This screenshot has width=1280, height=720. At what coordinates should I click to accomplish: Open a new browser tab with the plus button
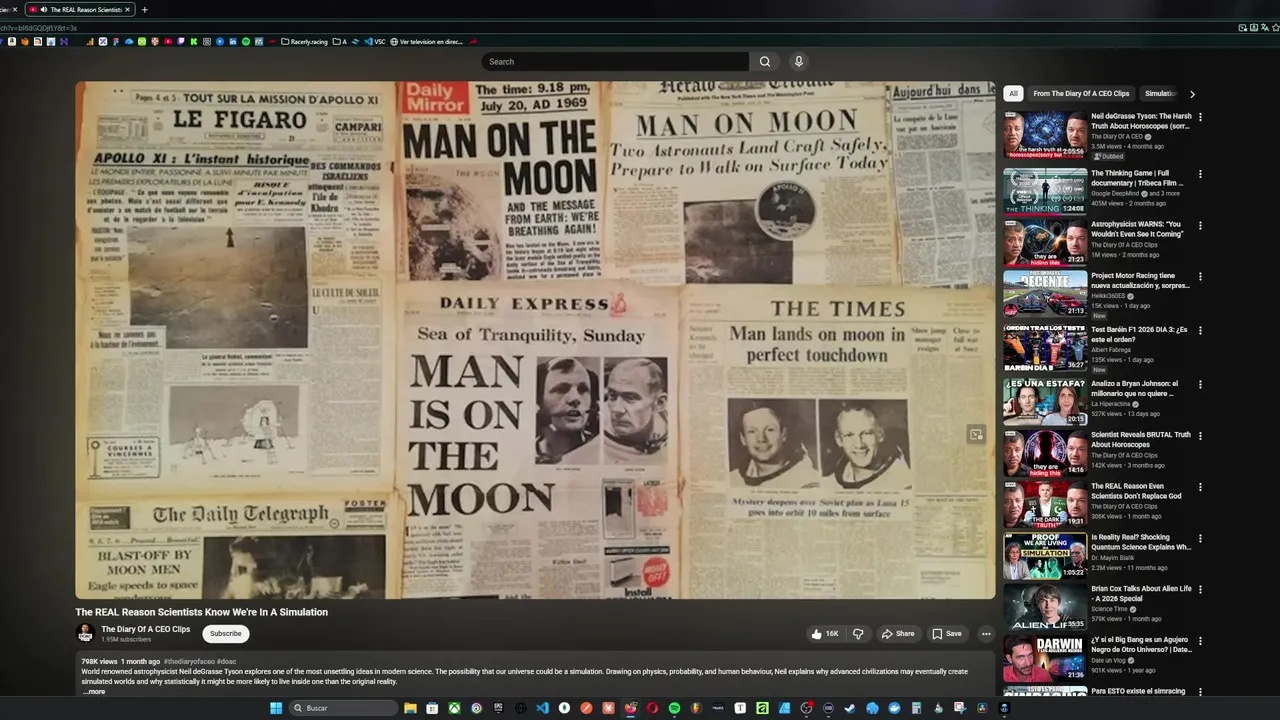click(x=144, y=10)
